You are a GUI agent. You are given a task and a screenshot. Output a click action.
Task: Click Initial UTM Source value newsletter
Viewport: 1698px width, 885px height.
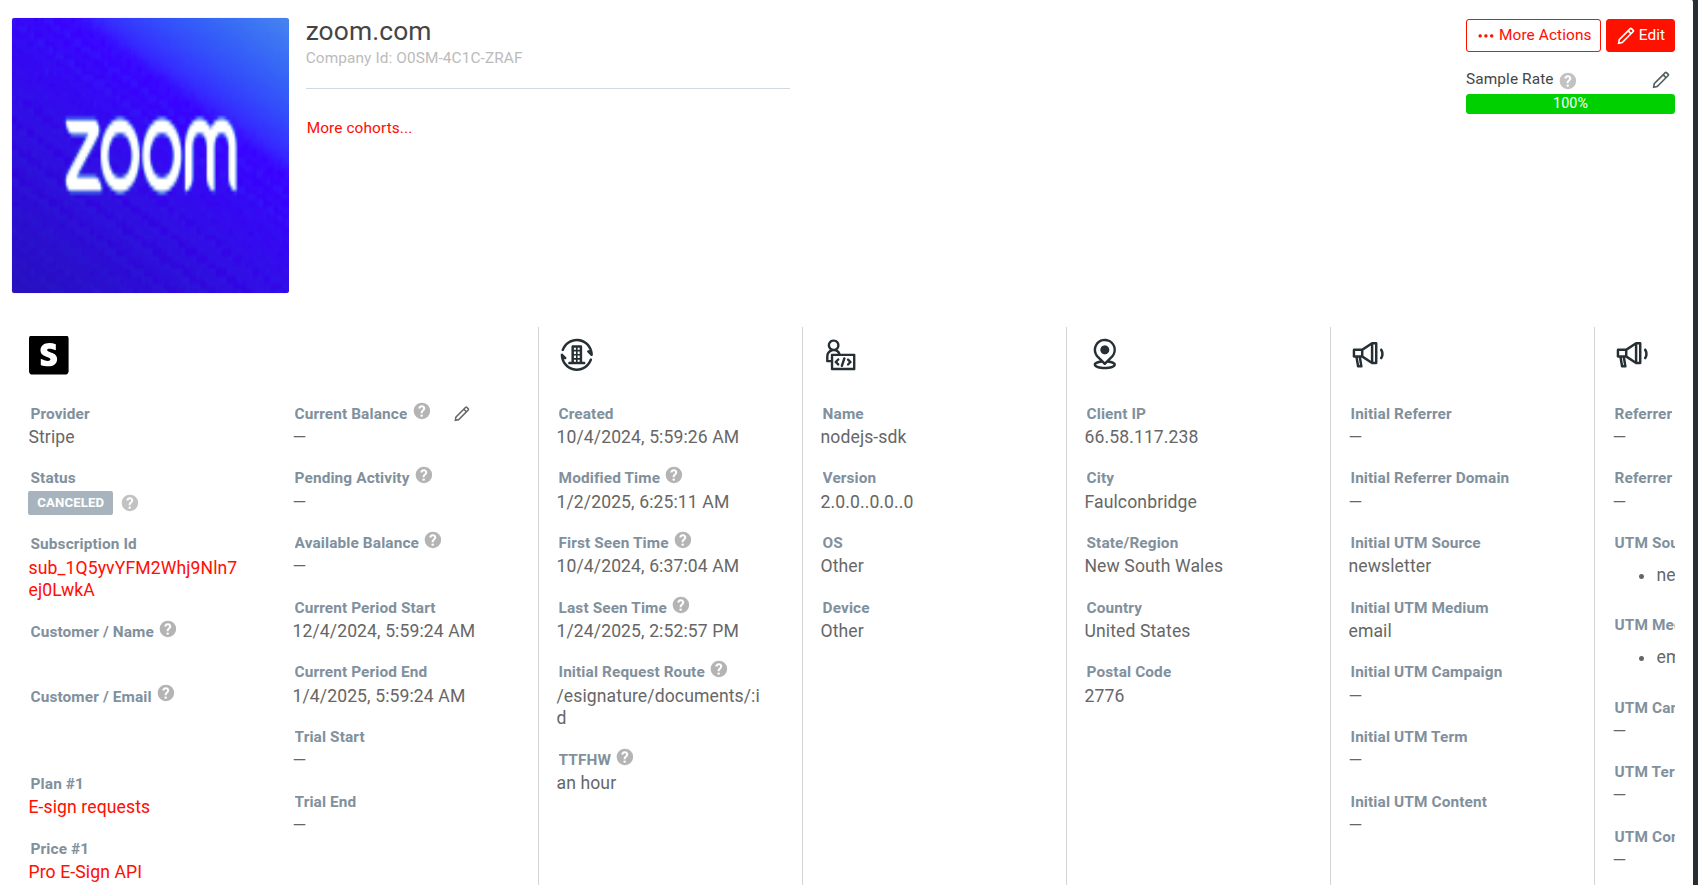coord(1389,566)
